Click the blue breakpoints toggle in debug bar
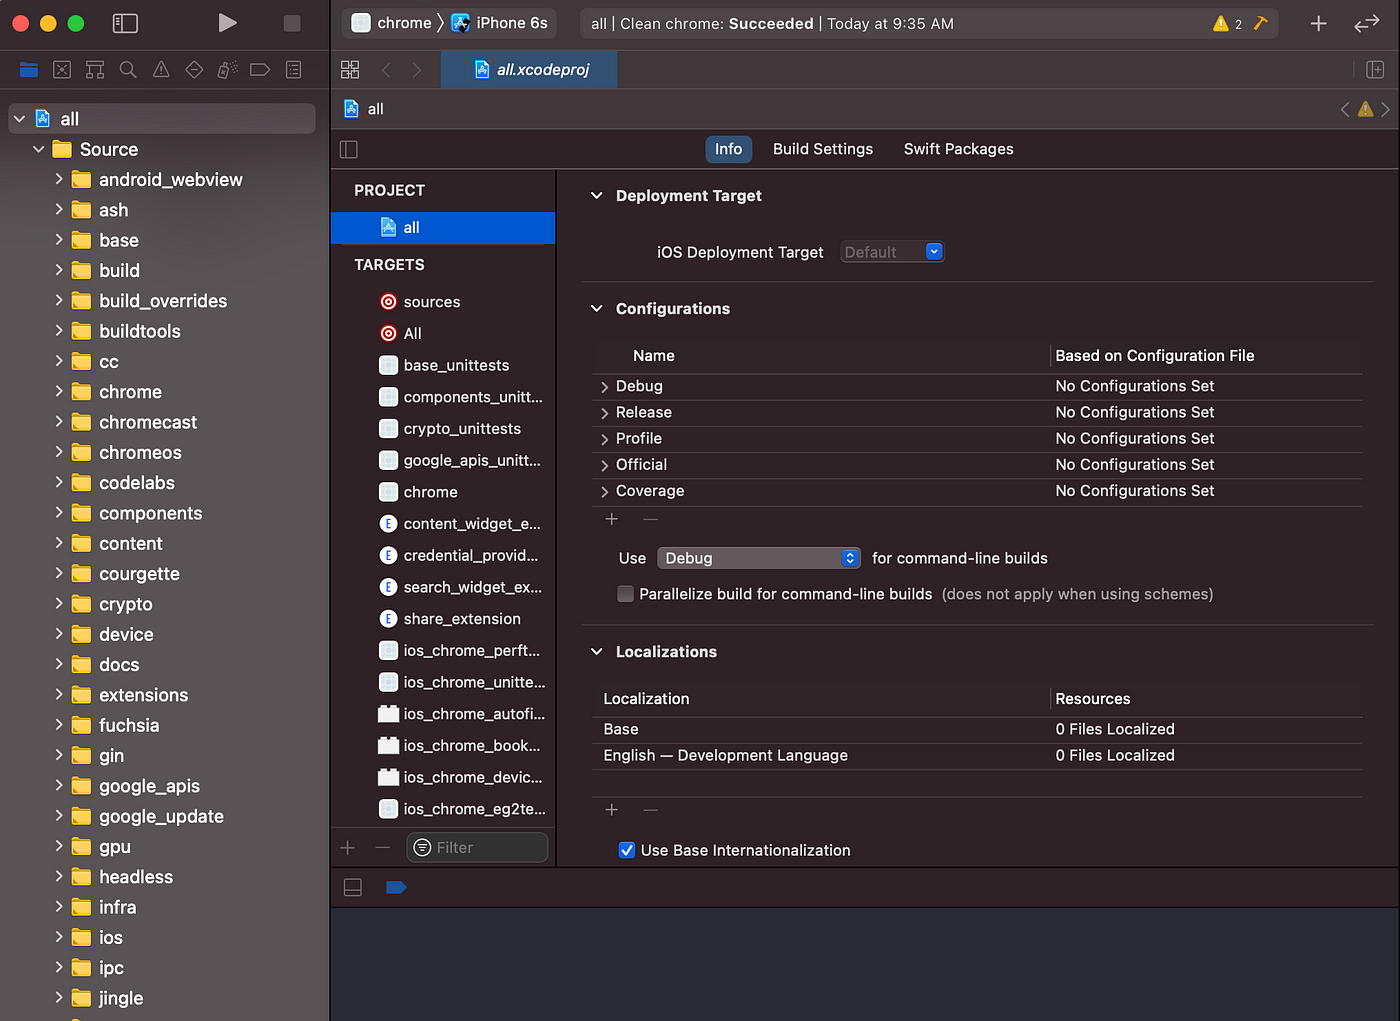The width and height of the screenshot is (1400, 1021). pyautogui.click(x=396, y=887)
